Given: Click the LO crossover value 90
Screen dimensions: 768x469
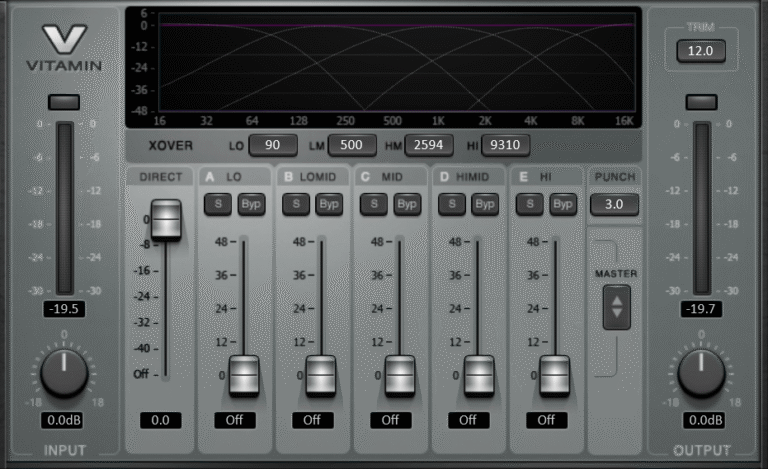Looking at the screenshot, I should pyautogui.click(x=273, y=145).
